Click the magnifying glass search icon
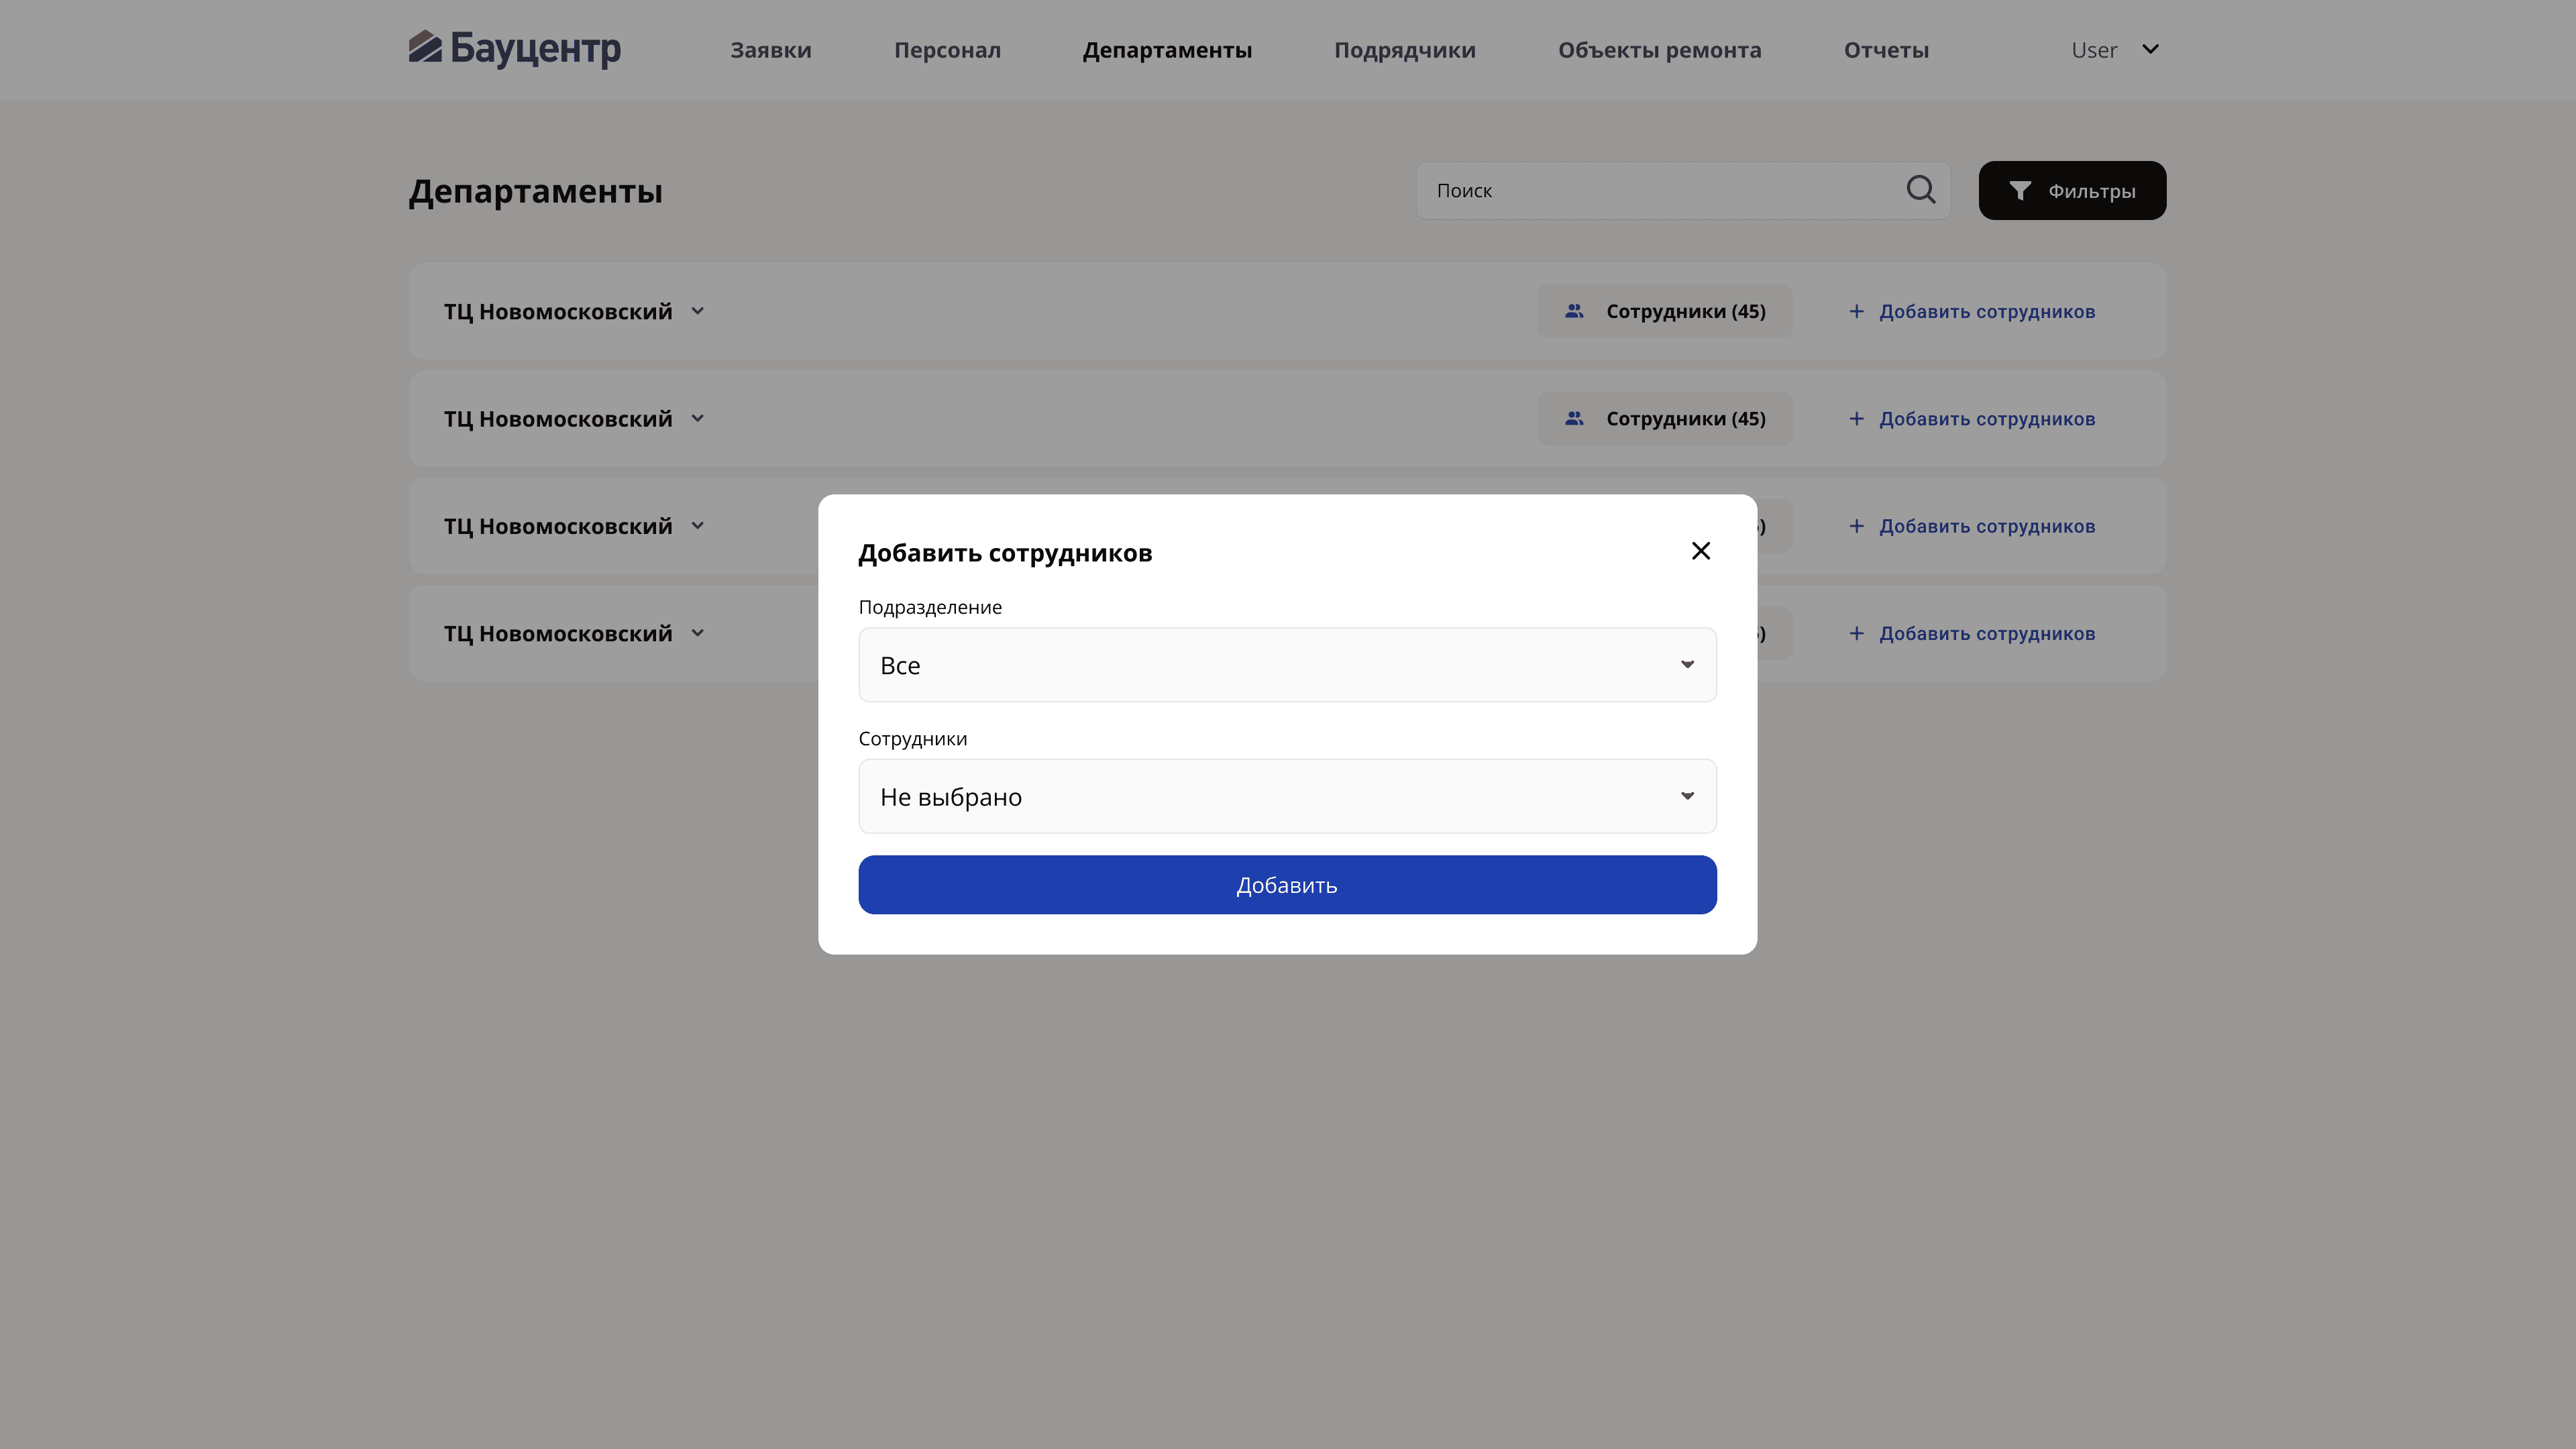 tap(1921, 190)
